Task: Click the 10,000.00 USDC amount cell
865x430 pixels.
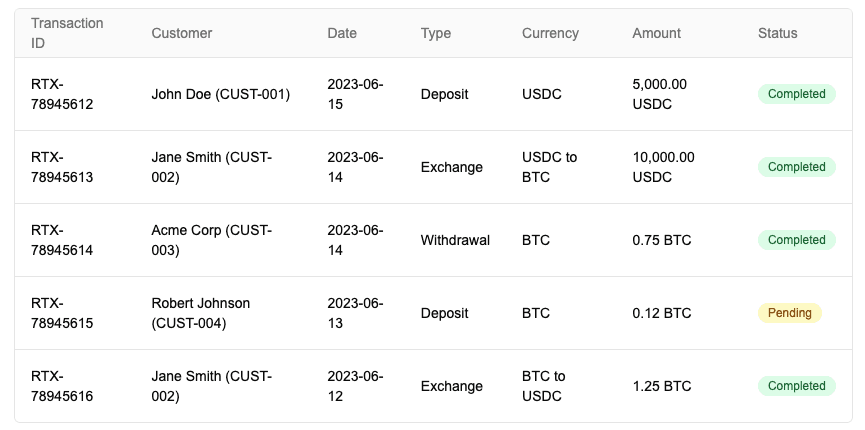Action: pyautogui.click(x=664, y=167)
